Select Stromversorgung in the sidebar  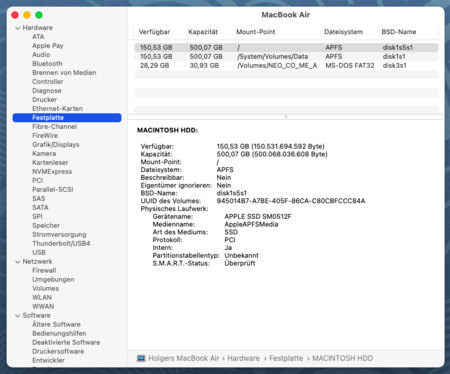point(59,235)
